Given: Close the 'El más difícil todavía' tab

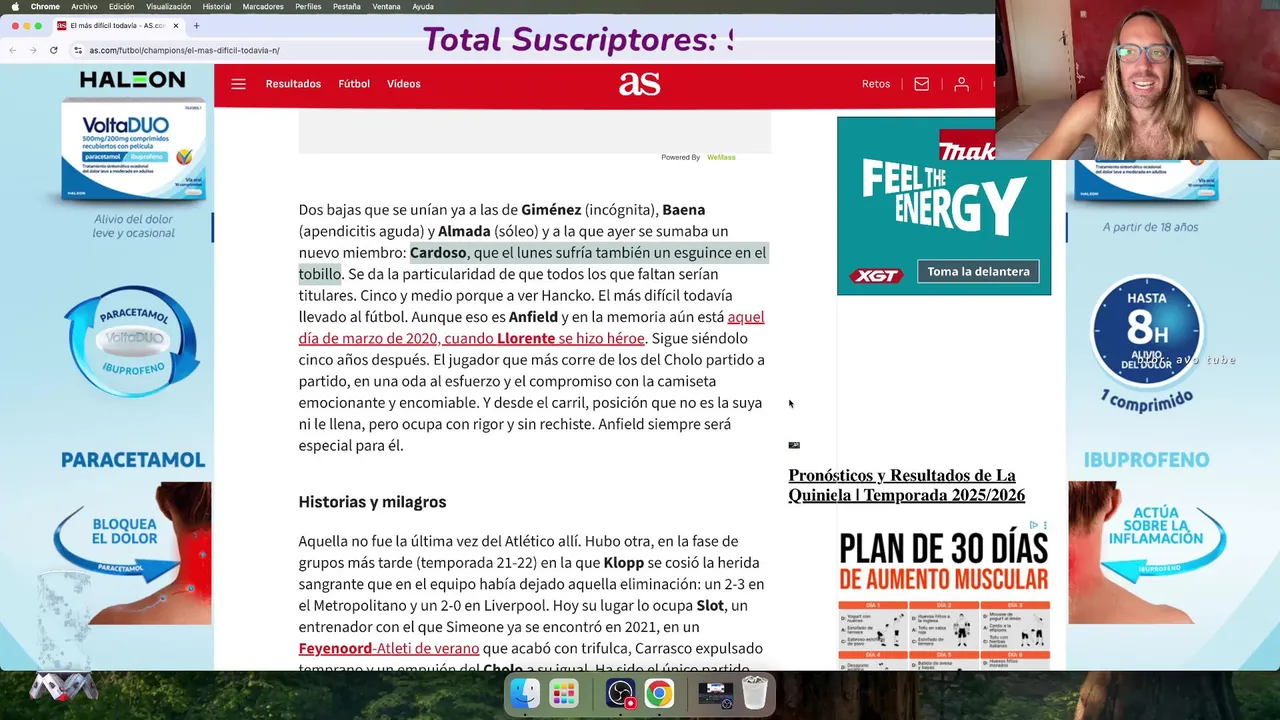Looking at the screenshot, I should tap(176, 25).
